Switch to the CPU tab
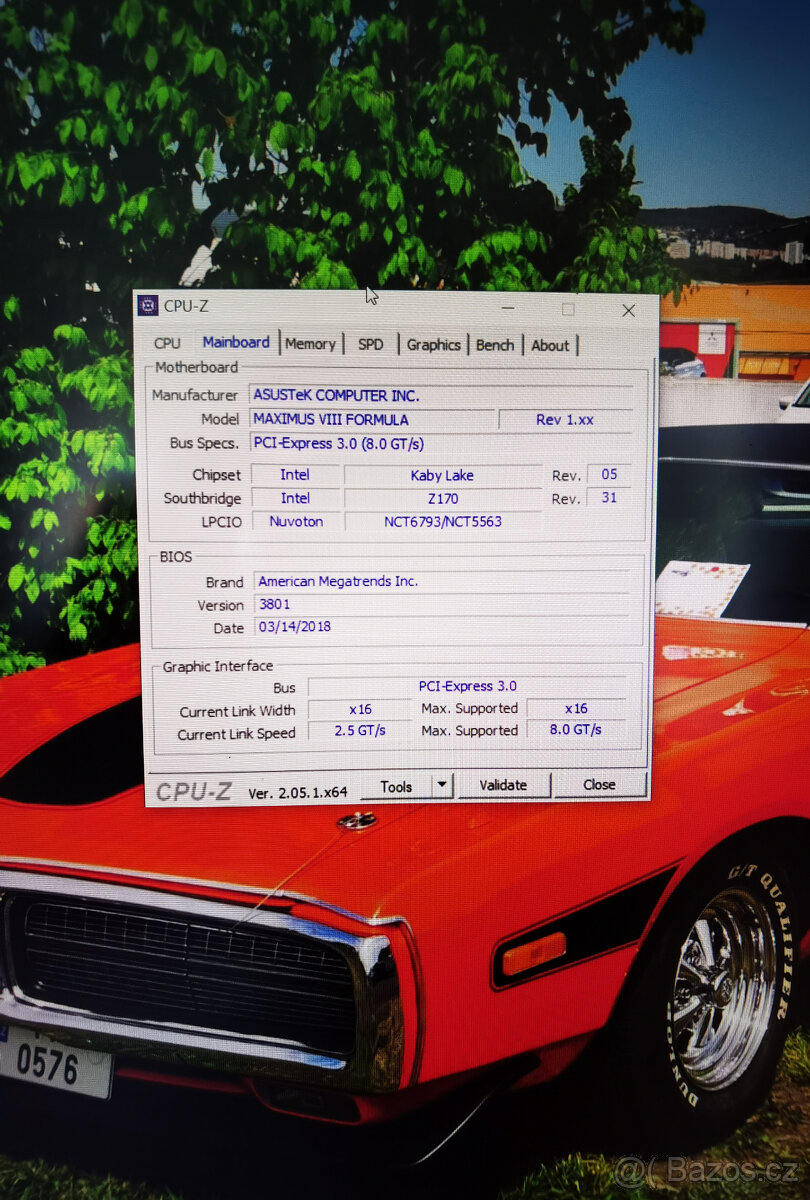Viewport: 810px width, 1200px height. (168, 344)
